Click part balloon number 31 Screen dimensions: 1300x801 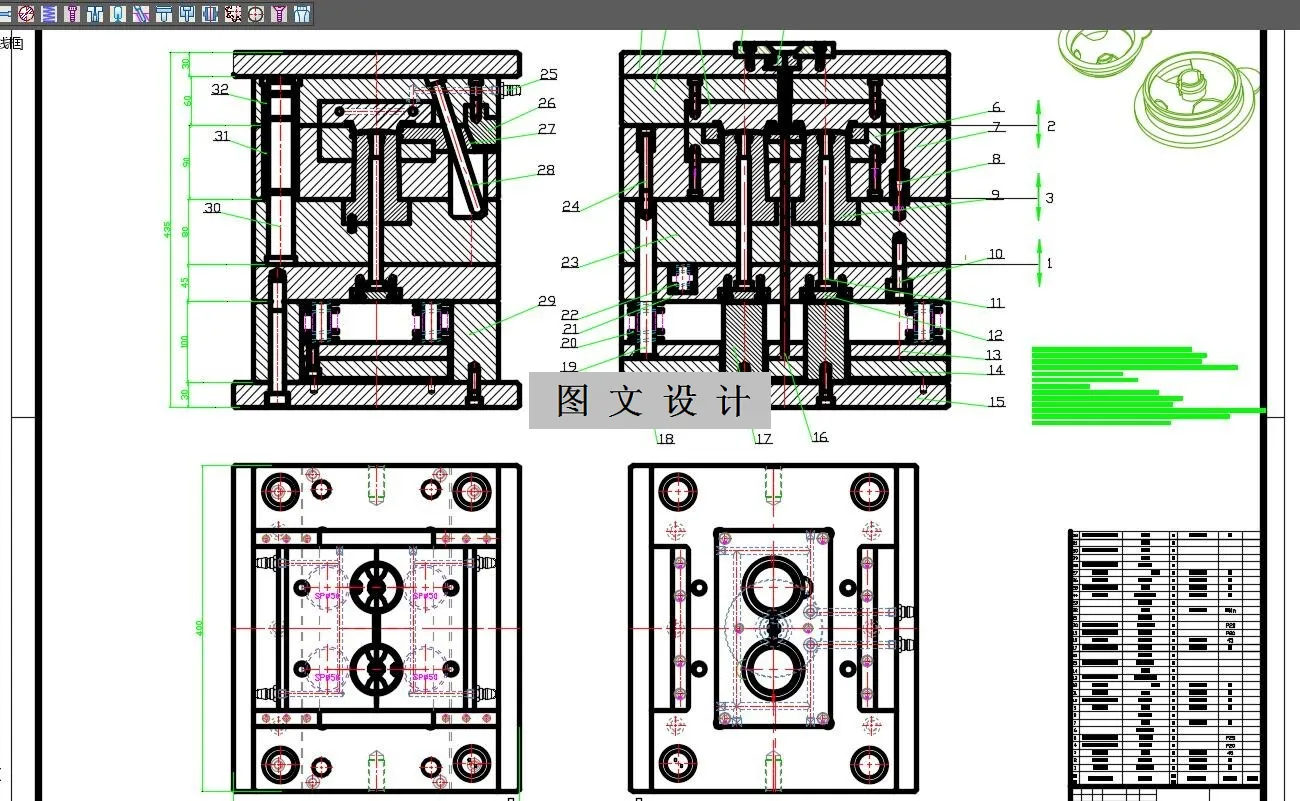click(x=221, y=136)
